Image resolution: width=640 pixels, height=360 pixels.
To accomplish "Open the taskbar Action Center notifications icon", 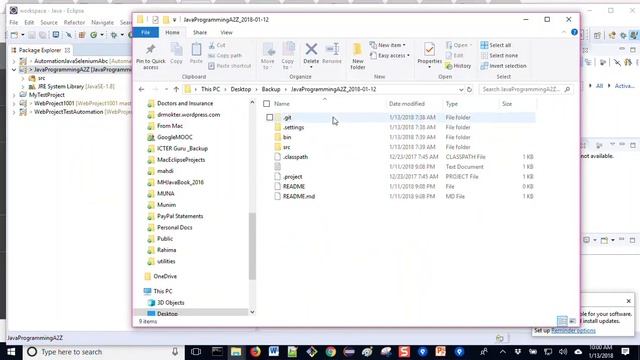I will [625, 351].
